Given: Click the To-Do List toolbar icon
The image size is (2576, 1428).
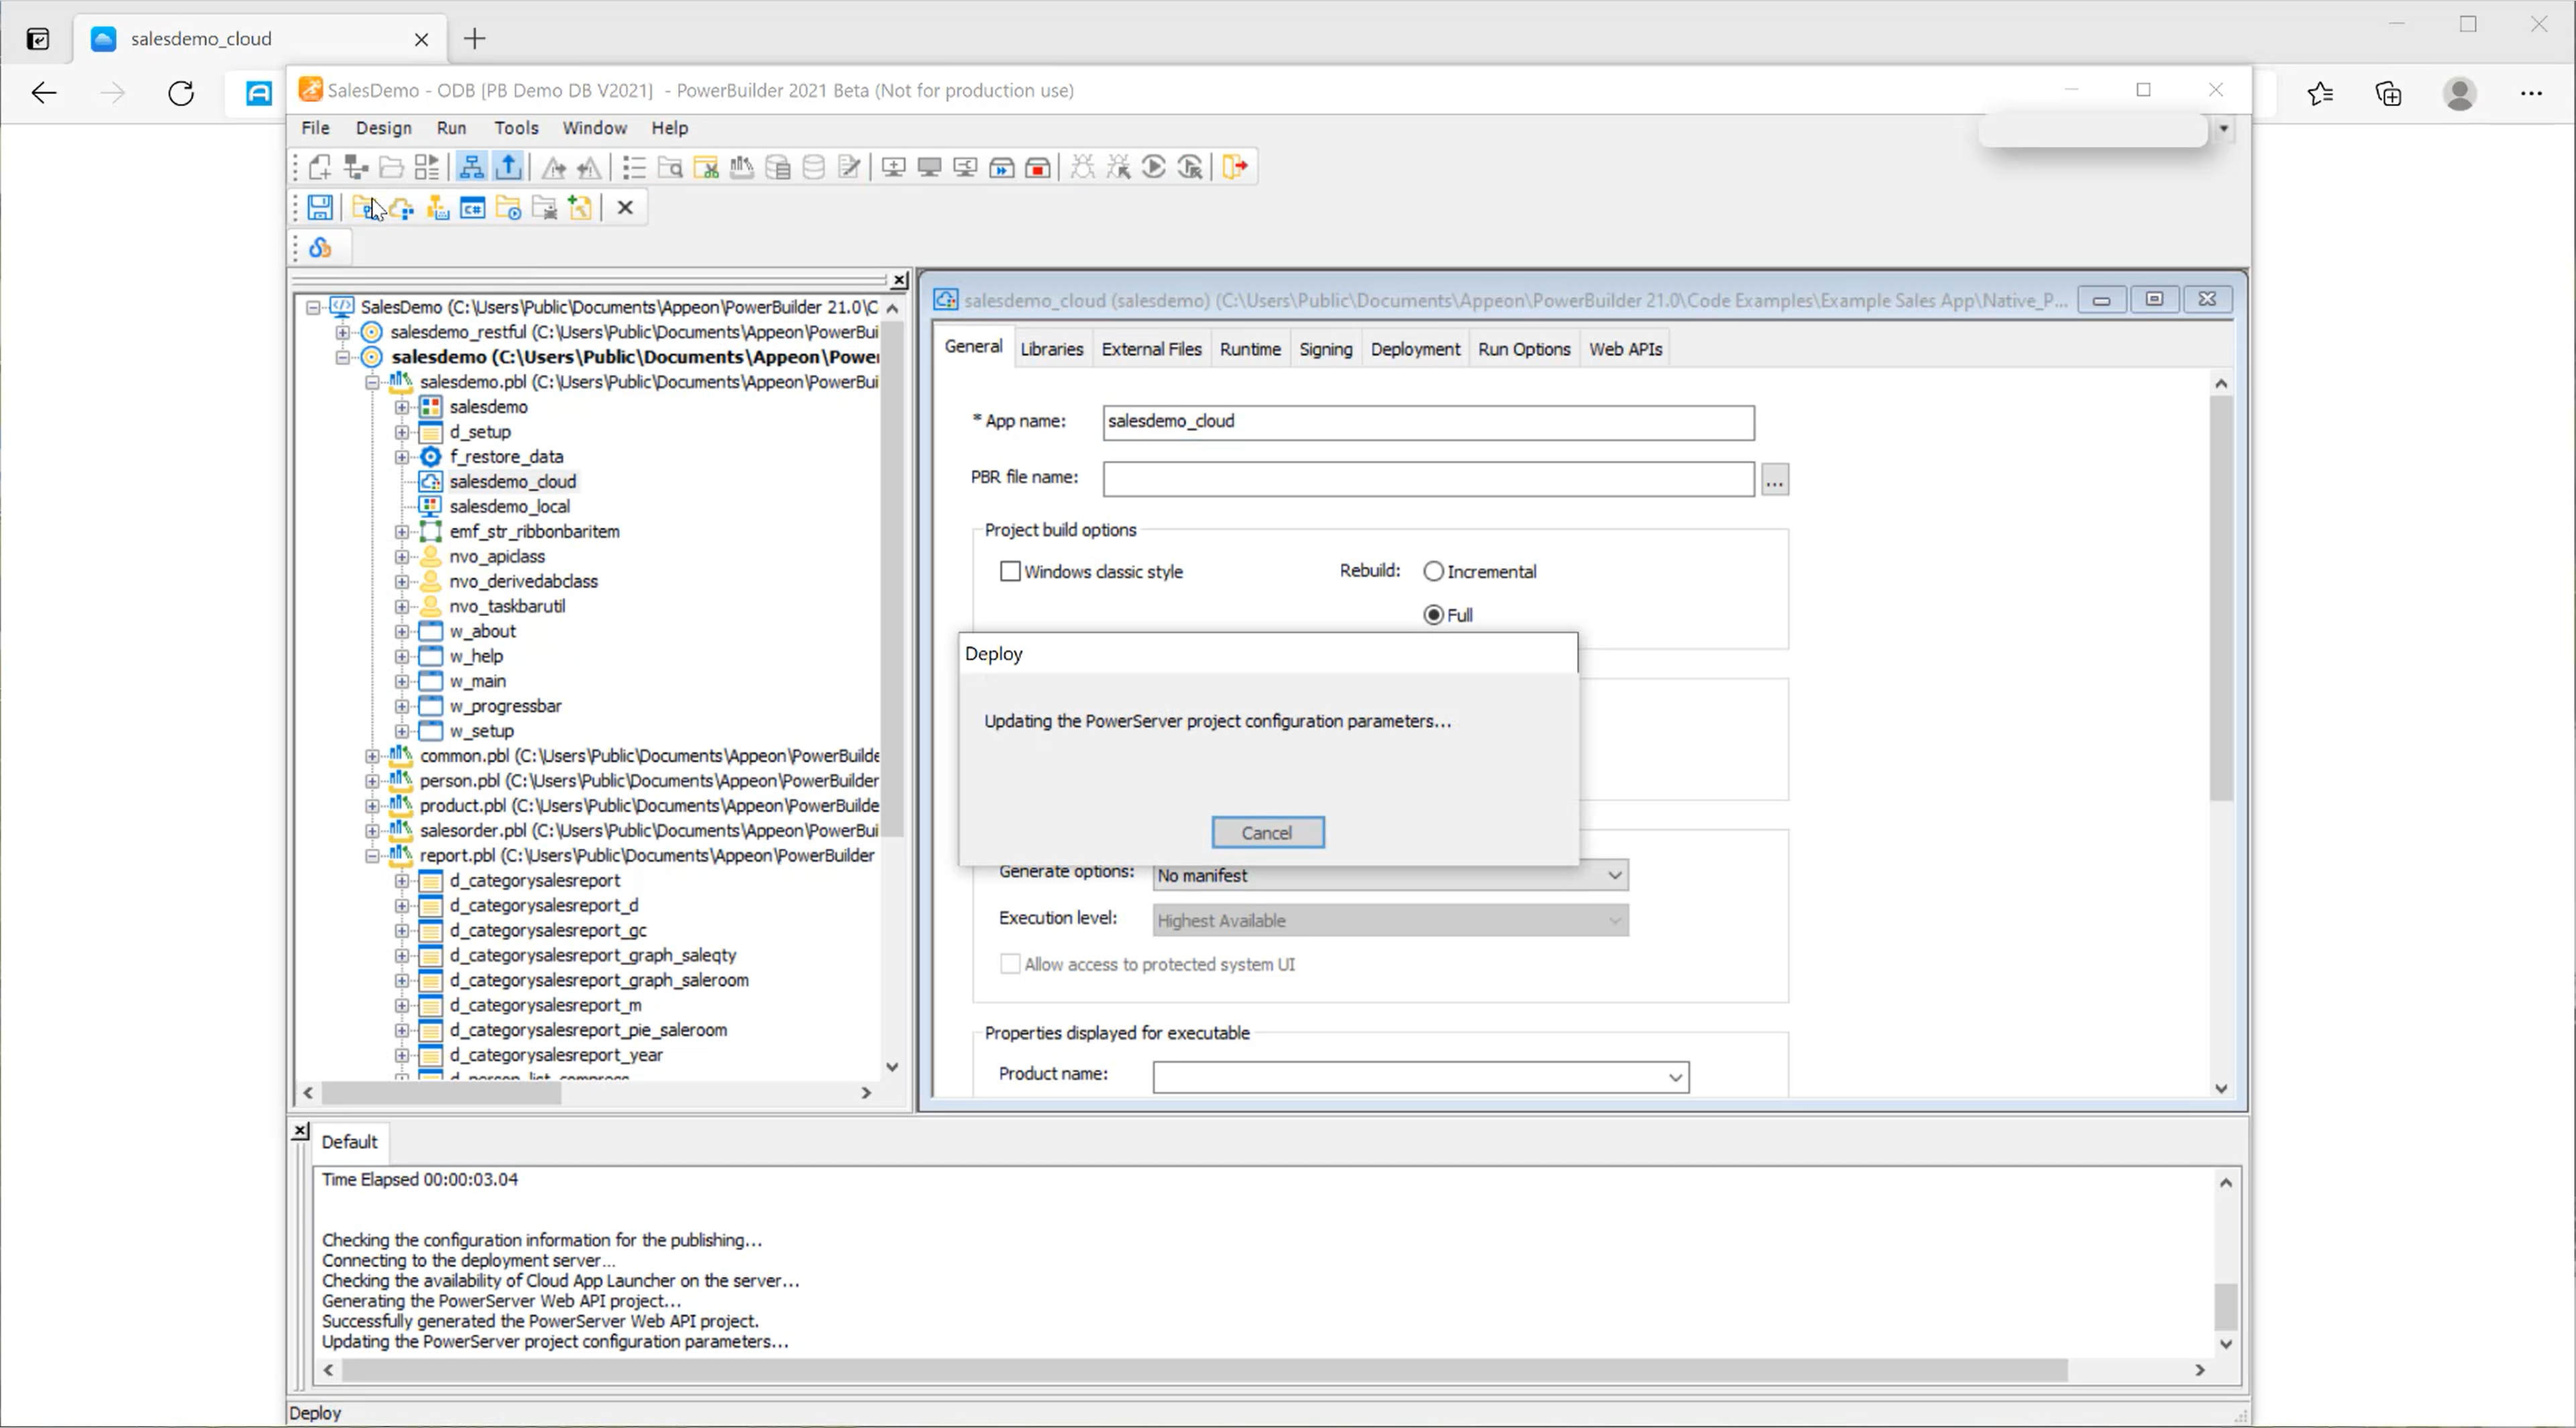Looking at the screenshot, I should (x=634, y=167).
